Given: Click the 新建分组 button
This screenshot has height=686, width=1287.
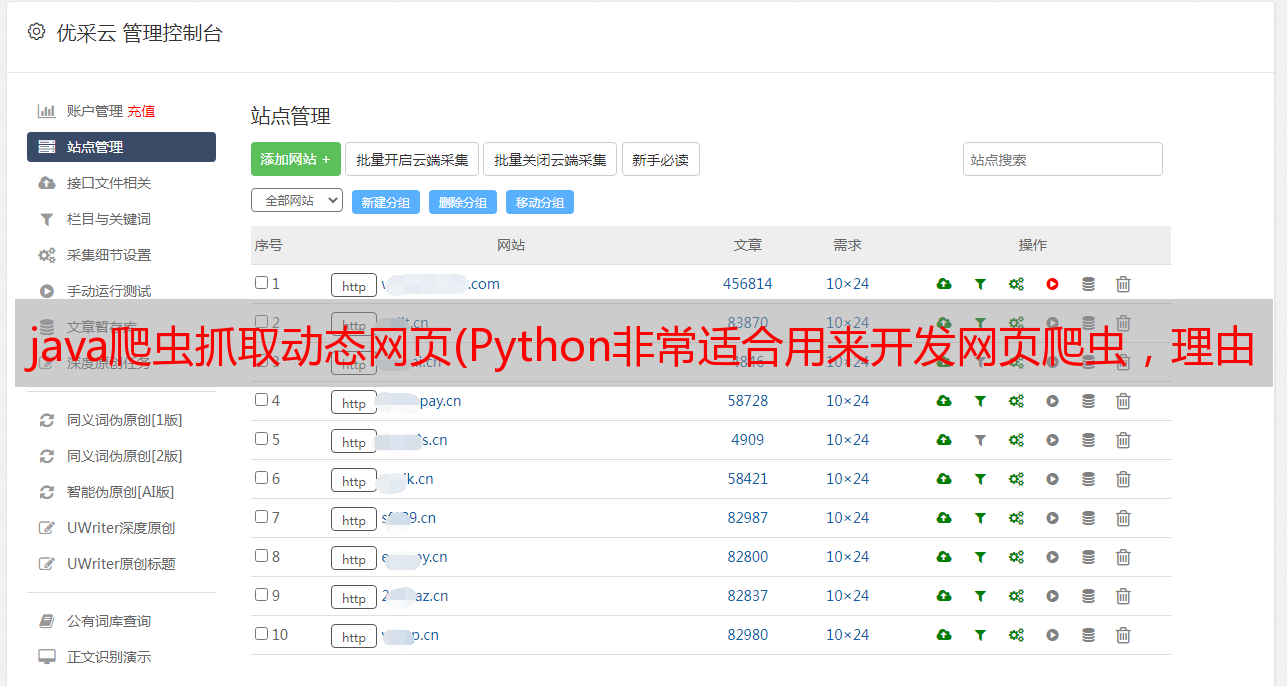Looking at the screenshot, I should click(385, 202).
